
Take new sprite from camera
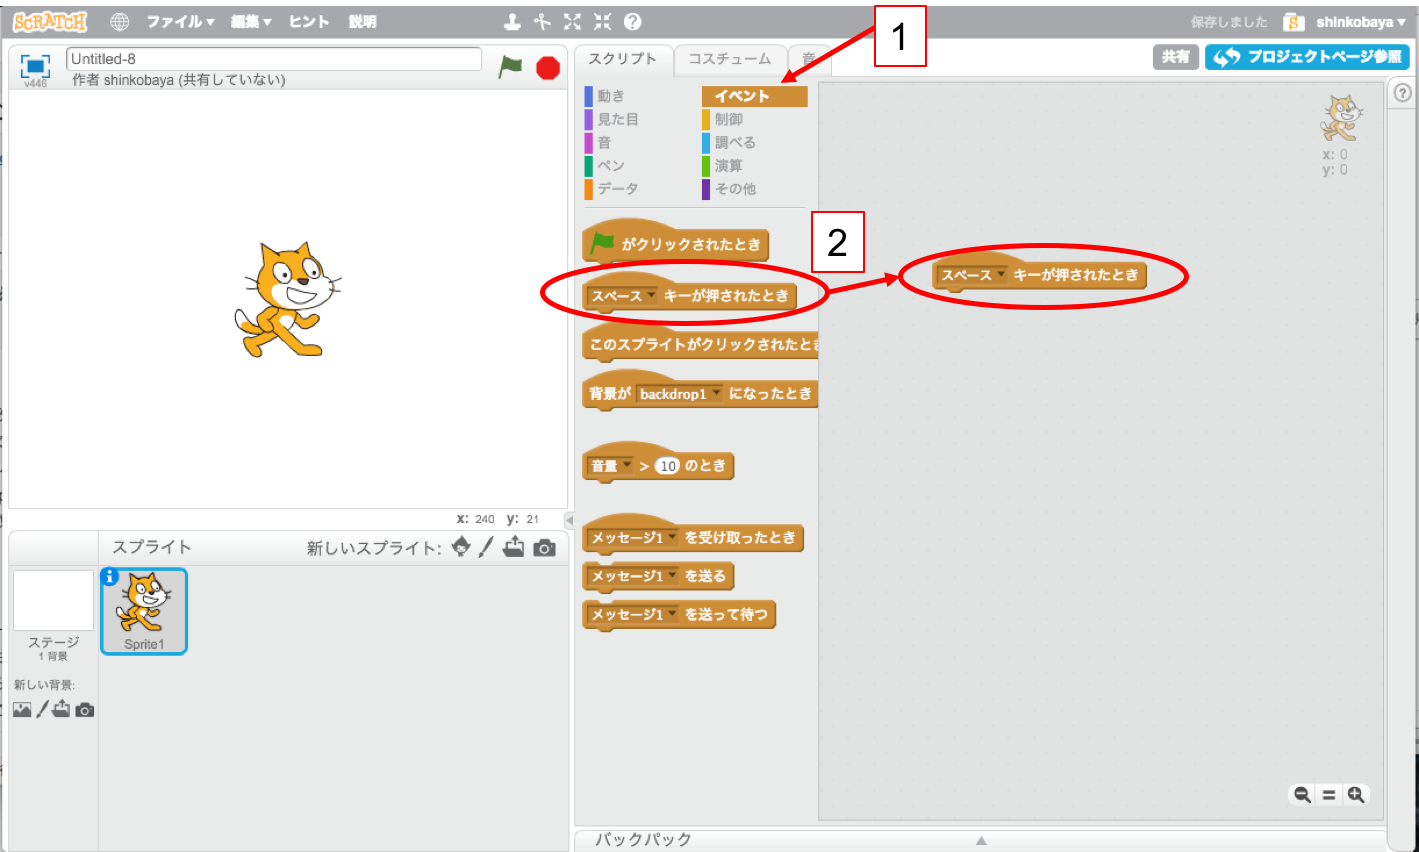coord(545,548)
